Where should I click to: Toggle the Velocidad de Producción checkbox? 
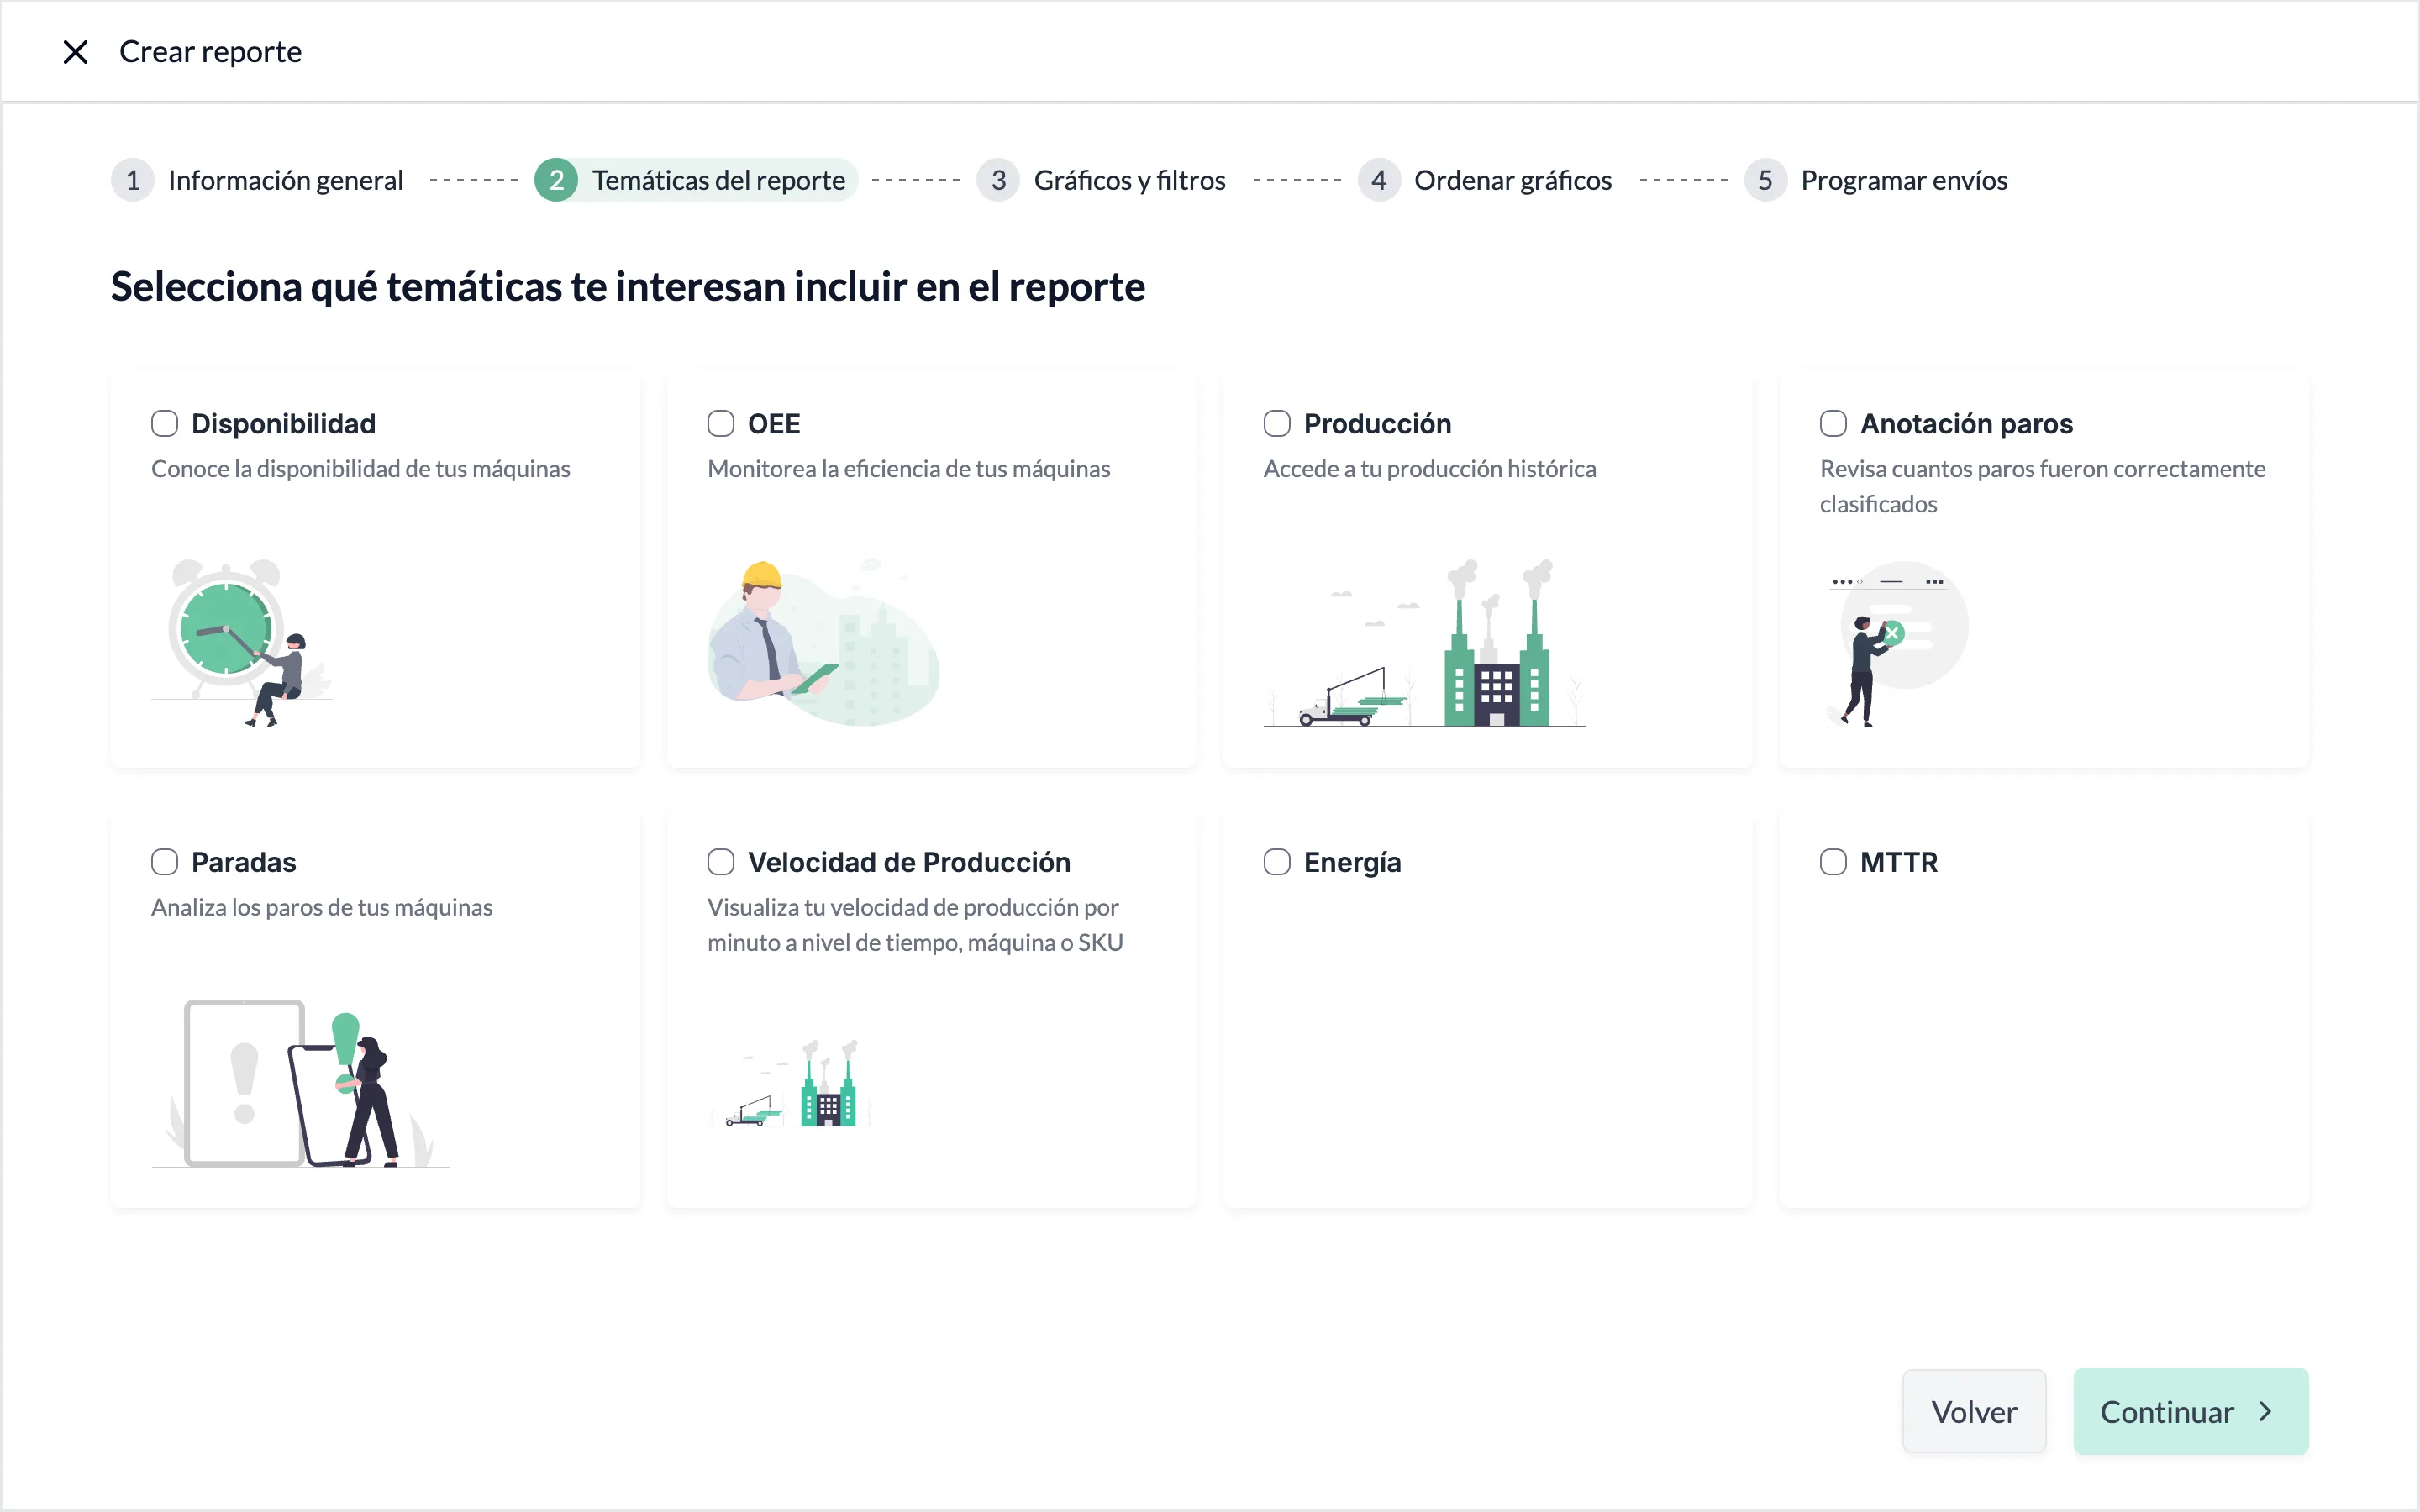point(721,862)
